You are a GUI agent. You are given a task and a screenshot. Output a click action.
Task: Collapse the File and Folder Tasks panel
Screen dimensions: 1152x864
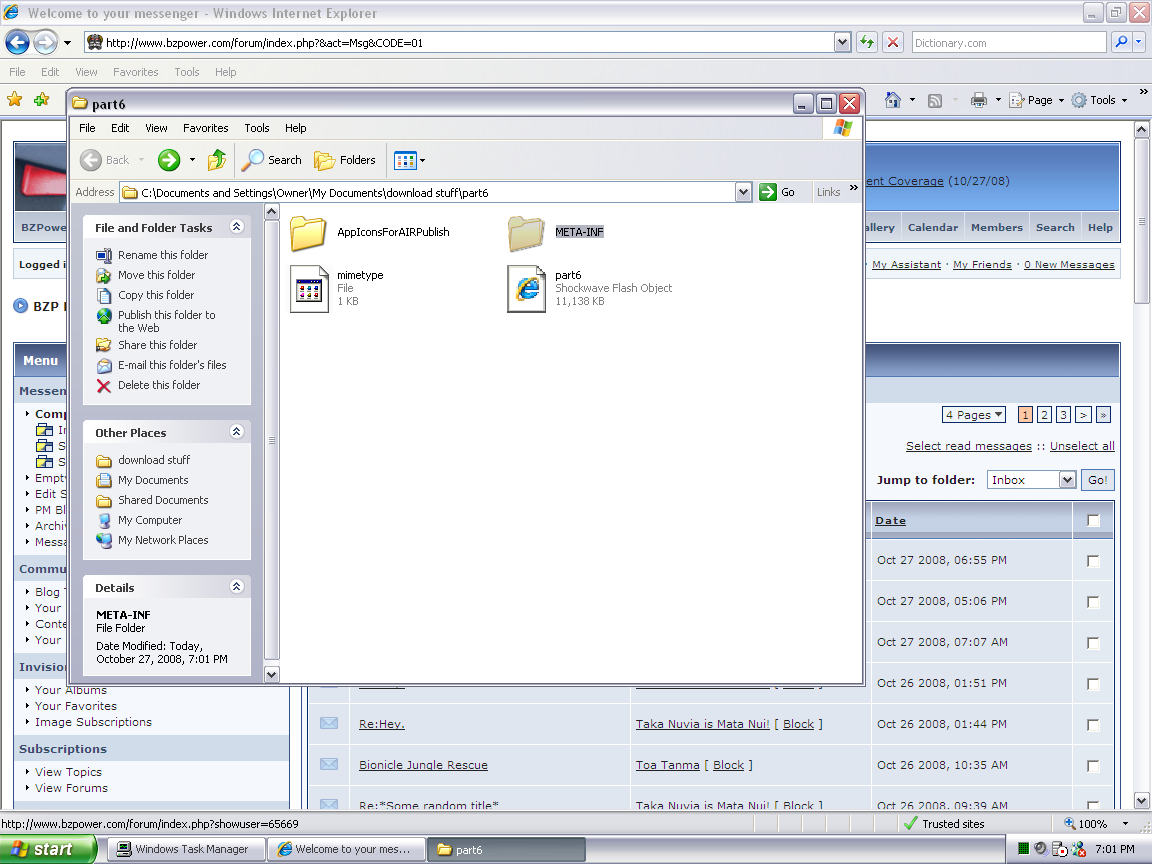(x=237, y=227)
